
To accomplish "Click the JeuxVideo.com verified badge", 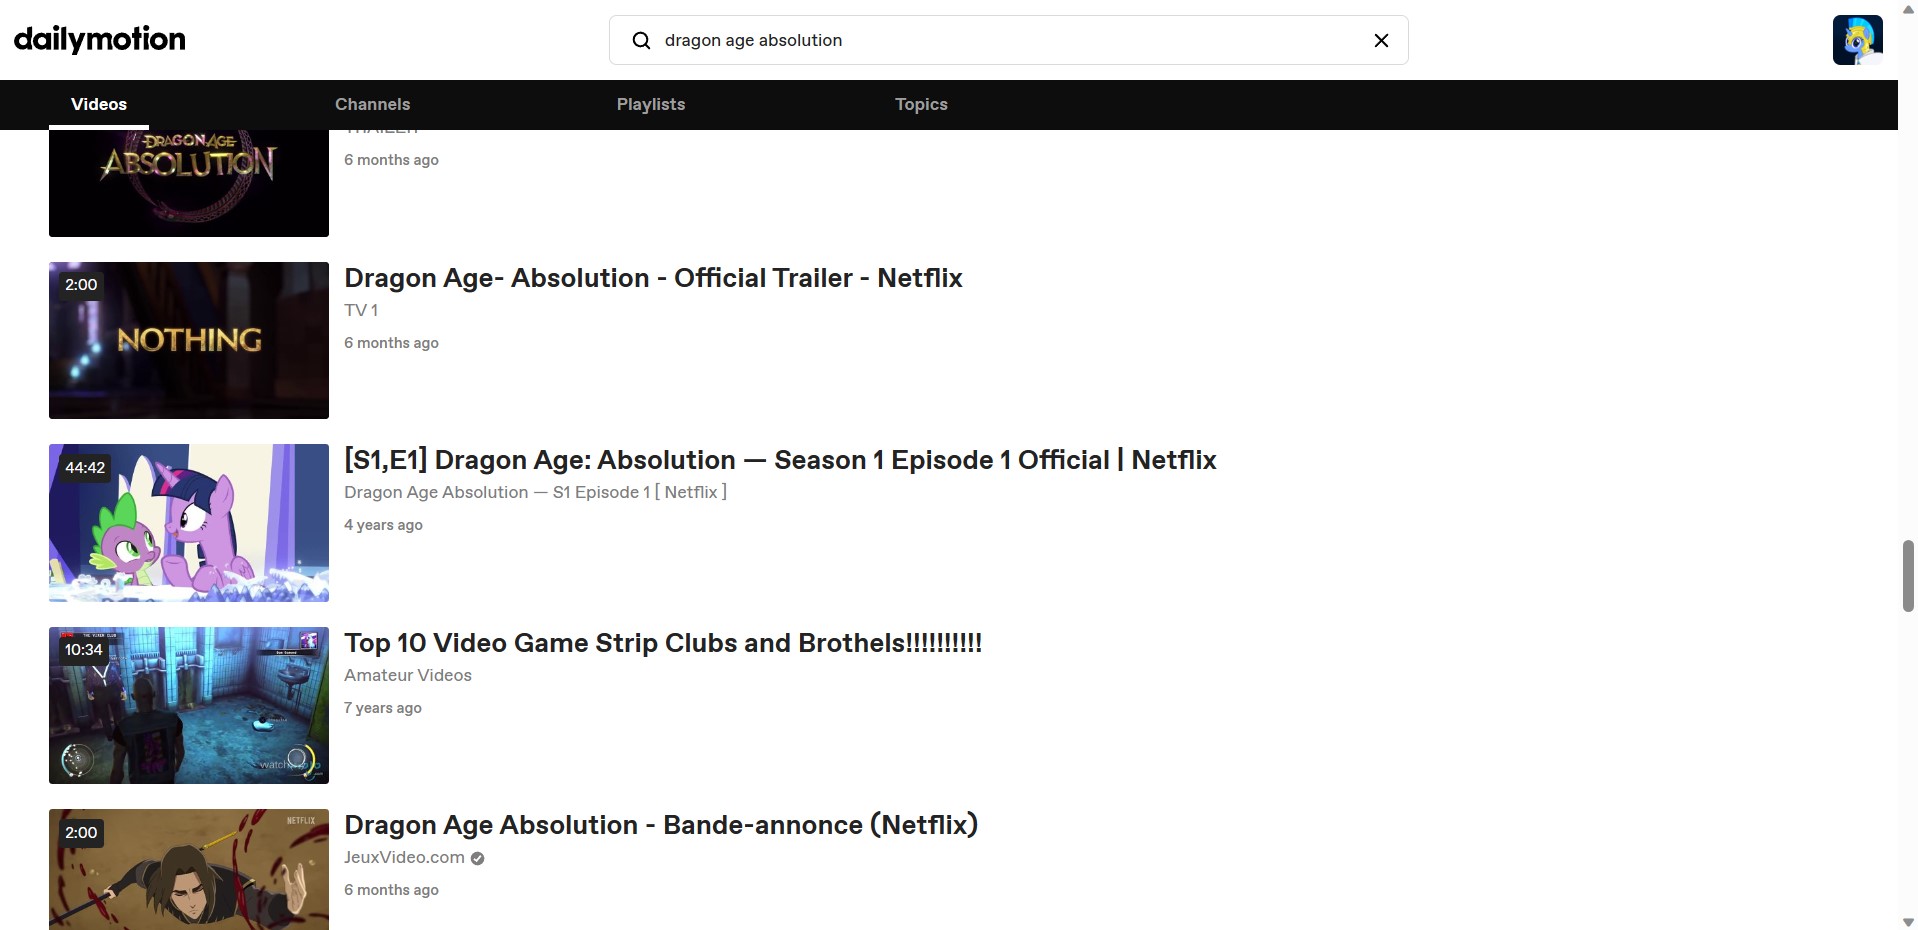I will (477, 858).
